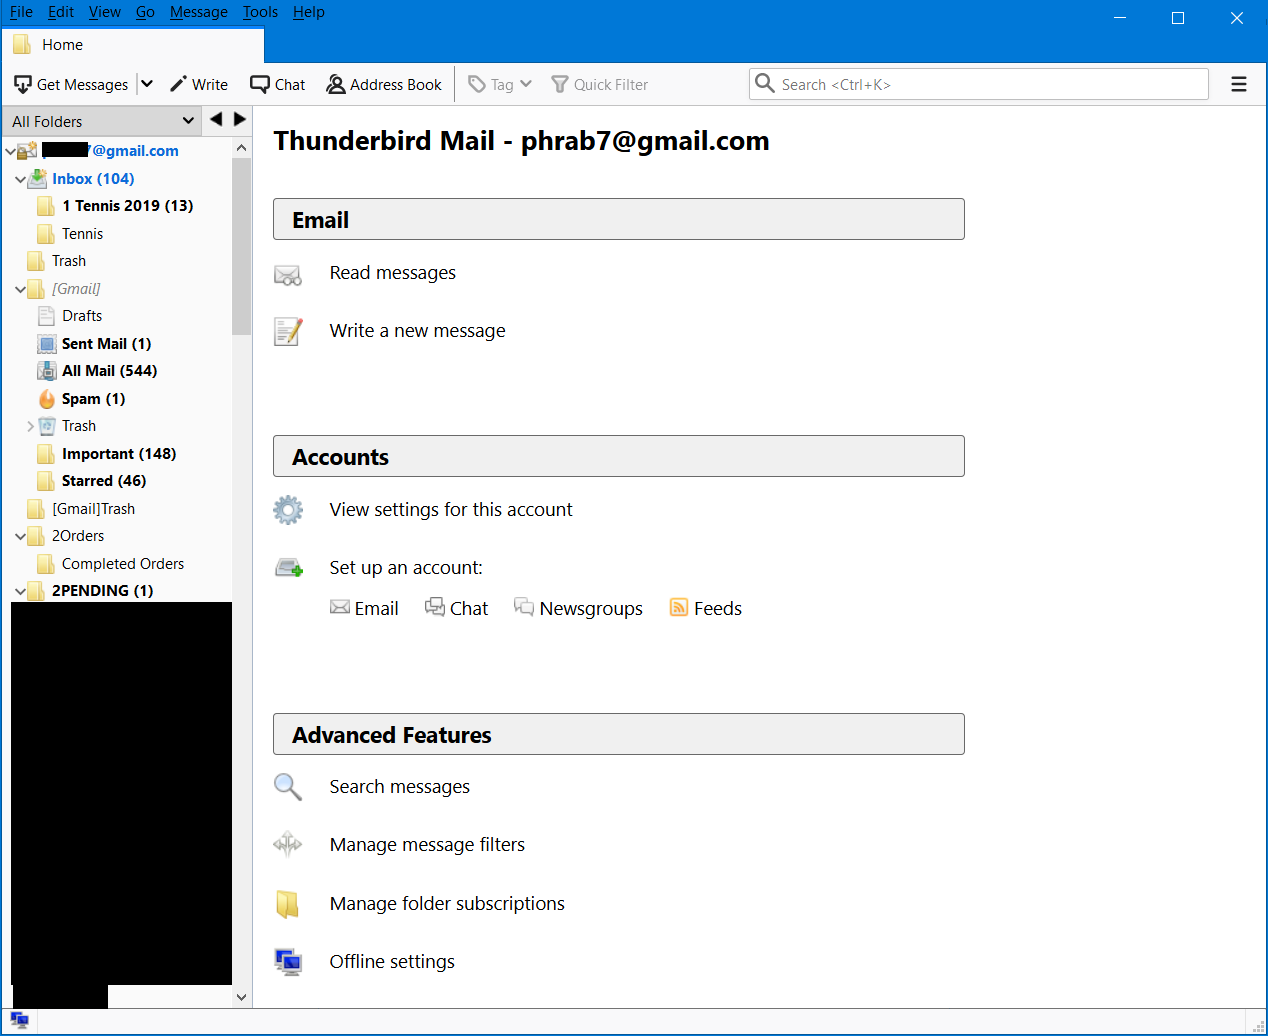The width and height of the screenshot is (1268, 1036).
Task: Expand the Gmail Trash subfolder
Action: [x=30, y=426]
